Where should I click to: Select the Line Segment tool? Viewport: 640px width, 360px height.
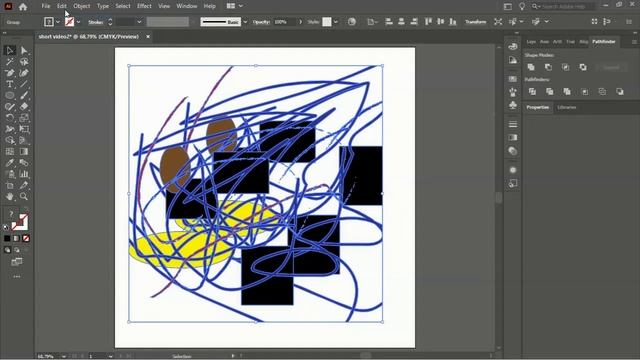(24, 84)
